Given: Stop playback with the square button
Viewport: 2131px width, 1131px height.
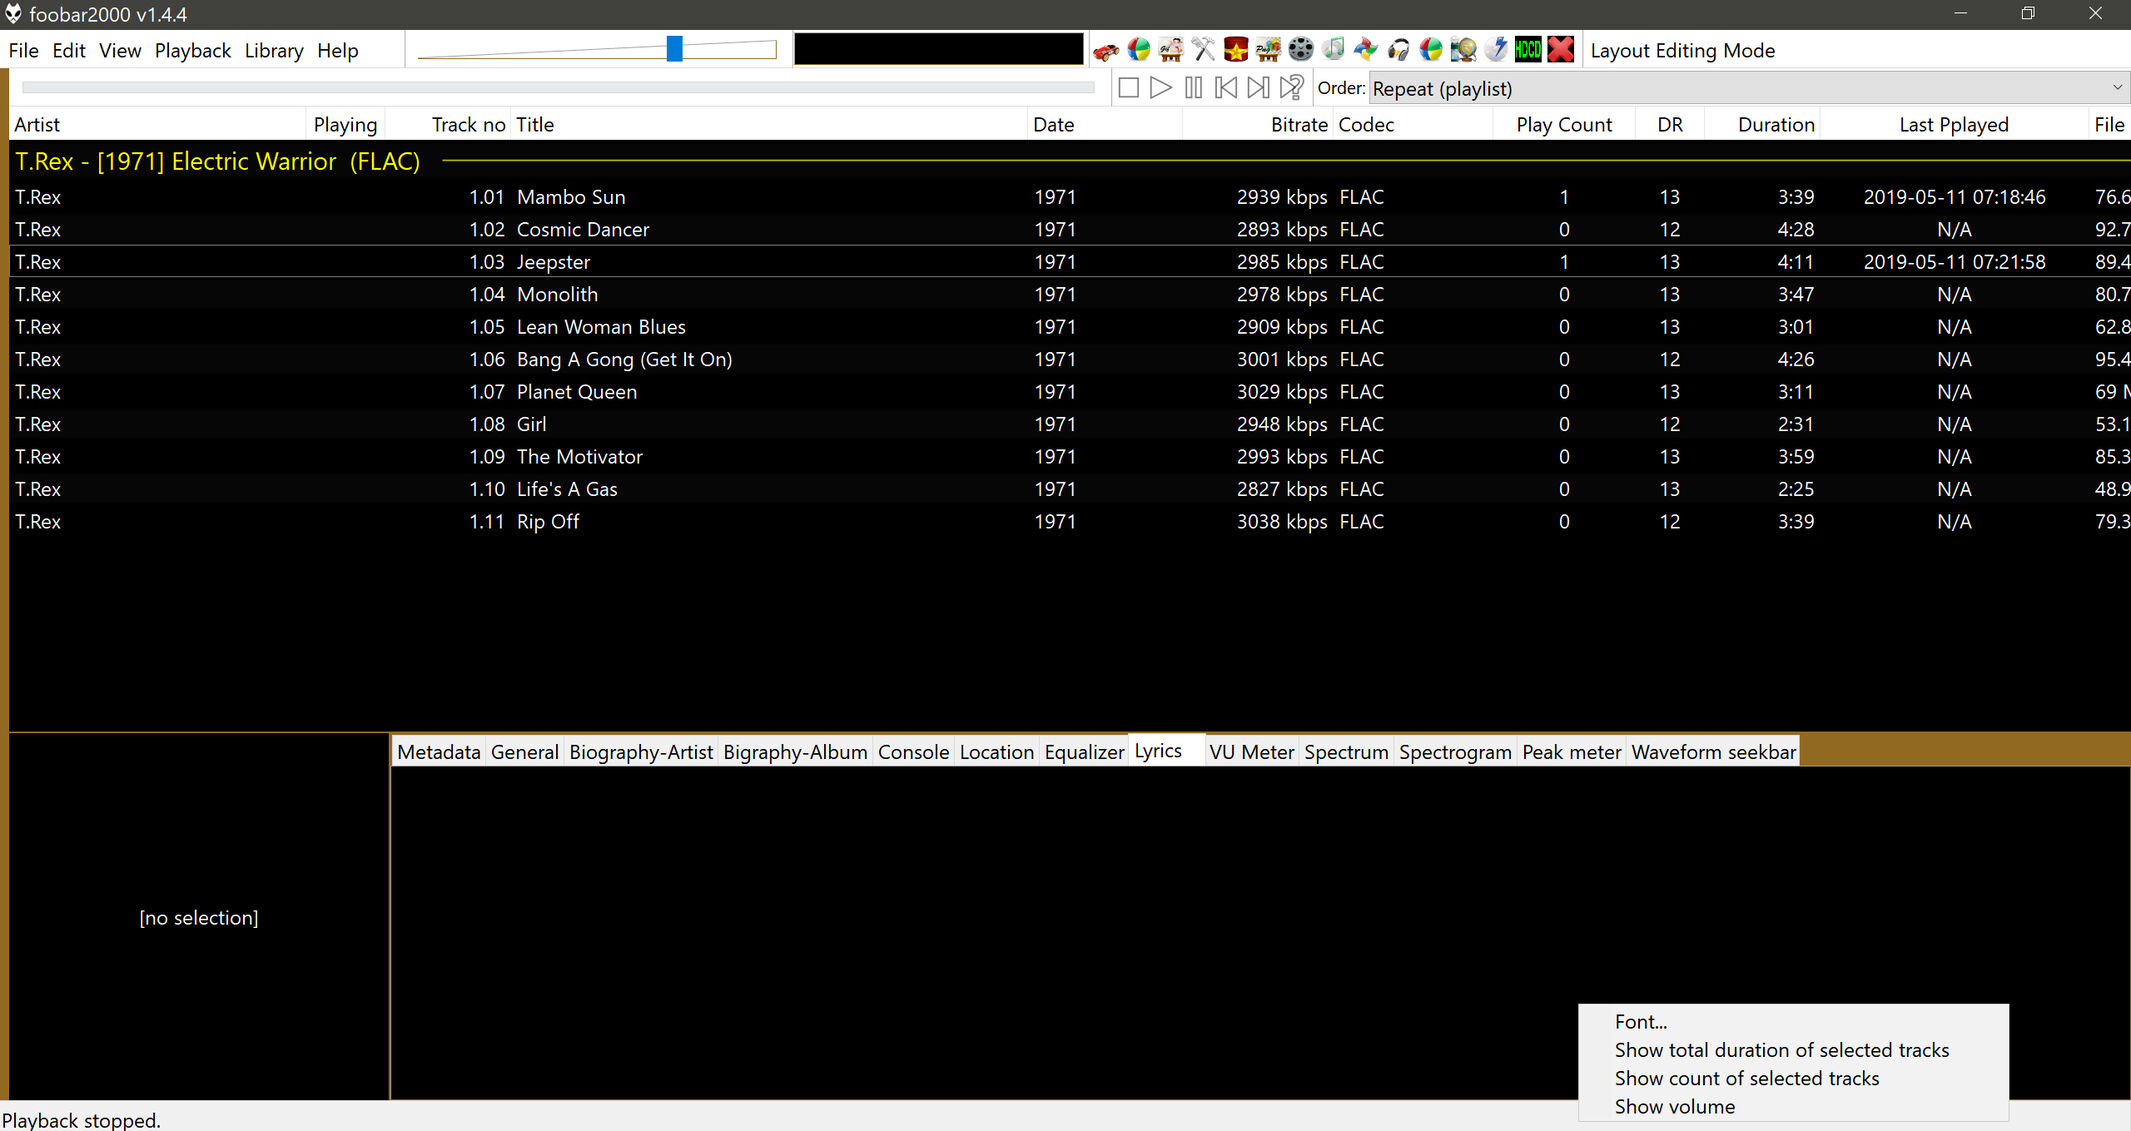Looking at the screenshot, I should point(1129,88).
